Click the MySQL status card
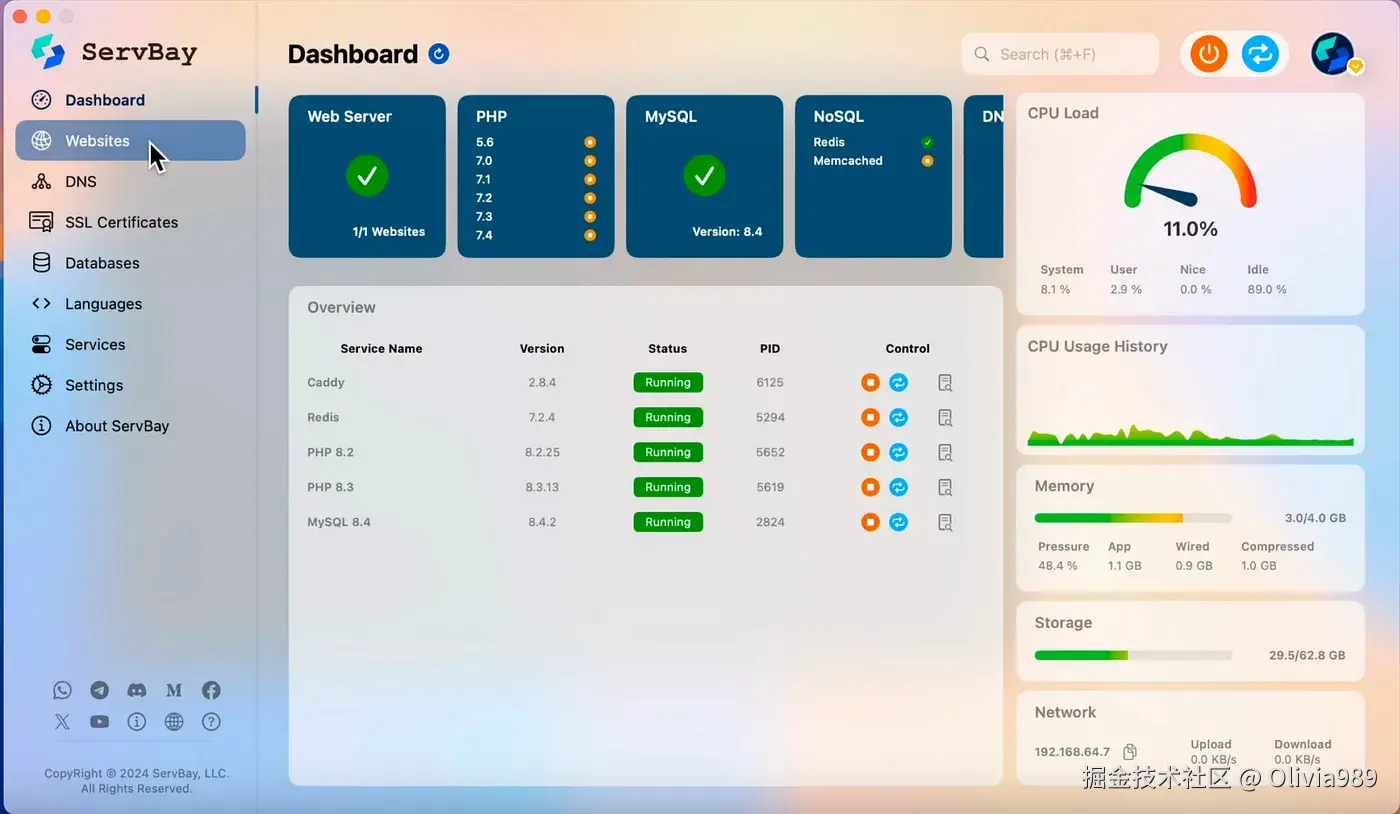The image size is (1400, 814). coord(704,176)
